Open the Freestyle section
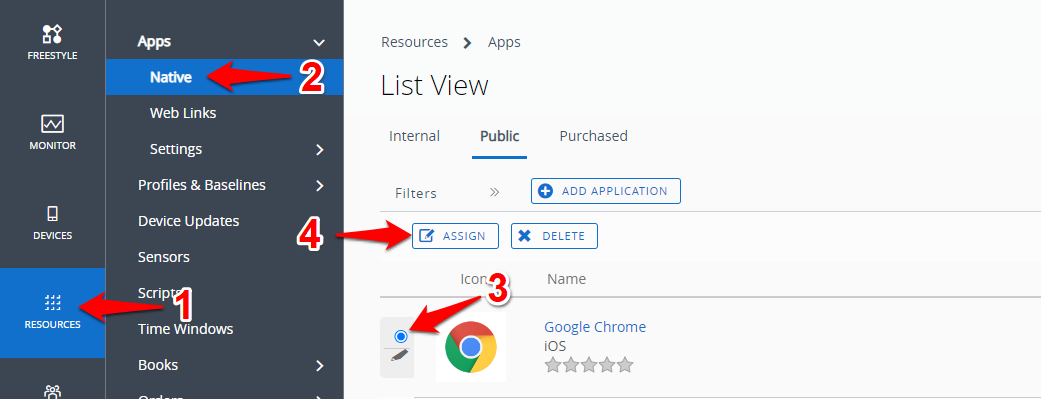The width and height of the screenshot is (1041, 399). tap(52, 43)
